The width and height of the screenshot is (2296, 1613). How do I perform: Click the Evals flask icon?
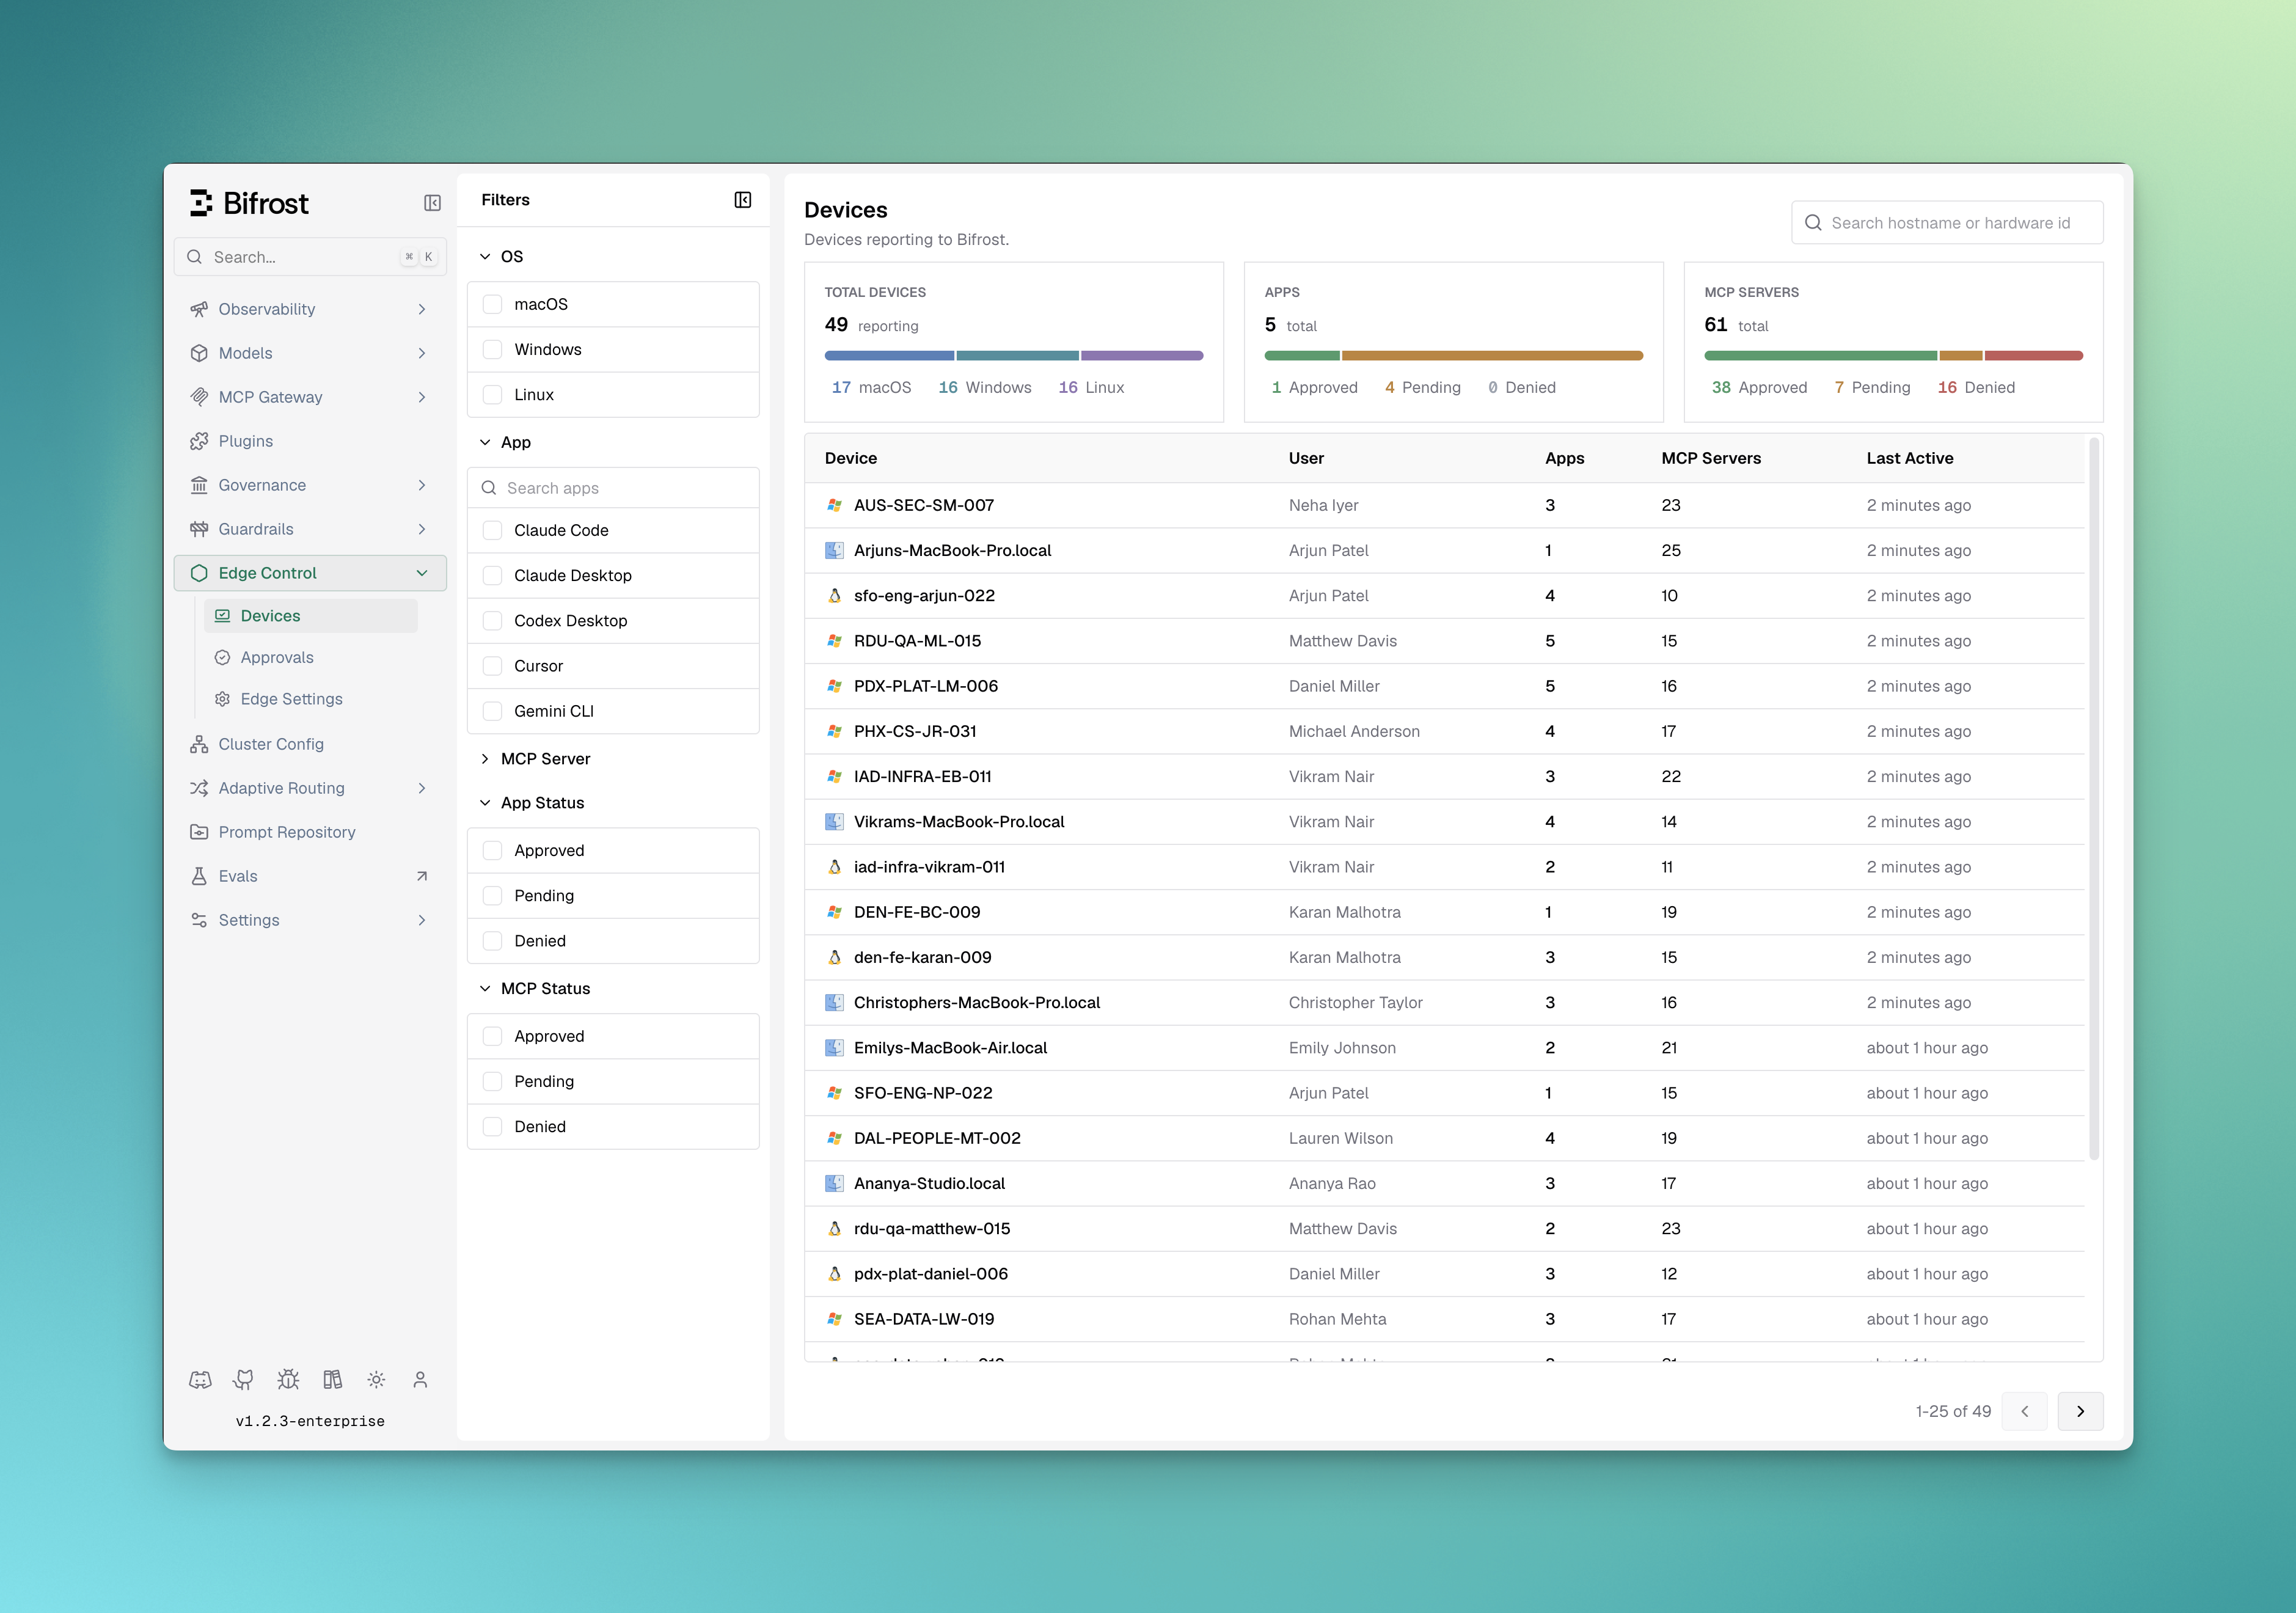coord(199,876)
